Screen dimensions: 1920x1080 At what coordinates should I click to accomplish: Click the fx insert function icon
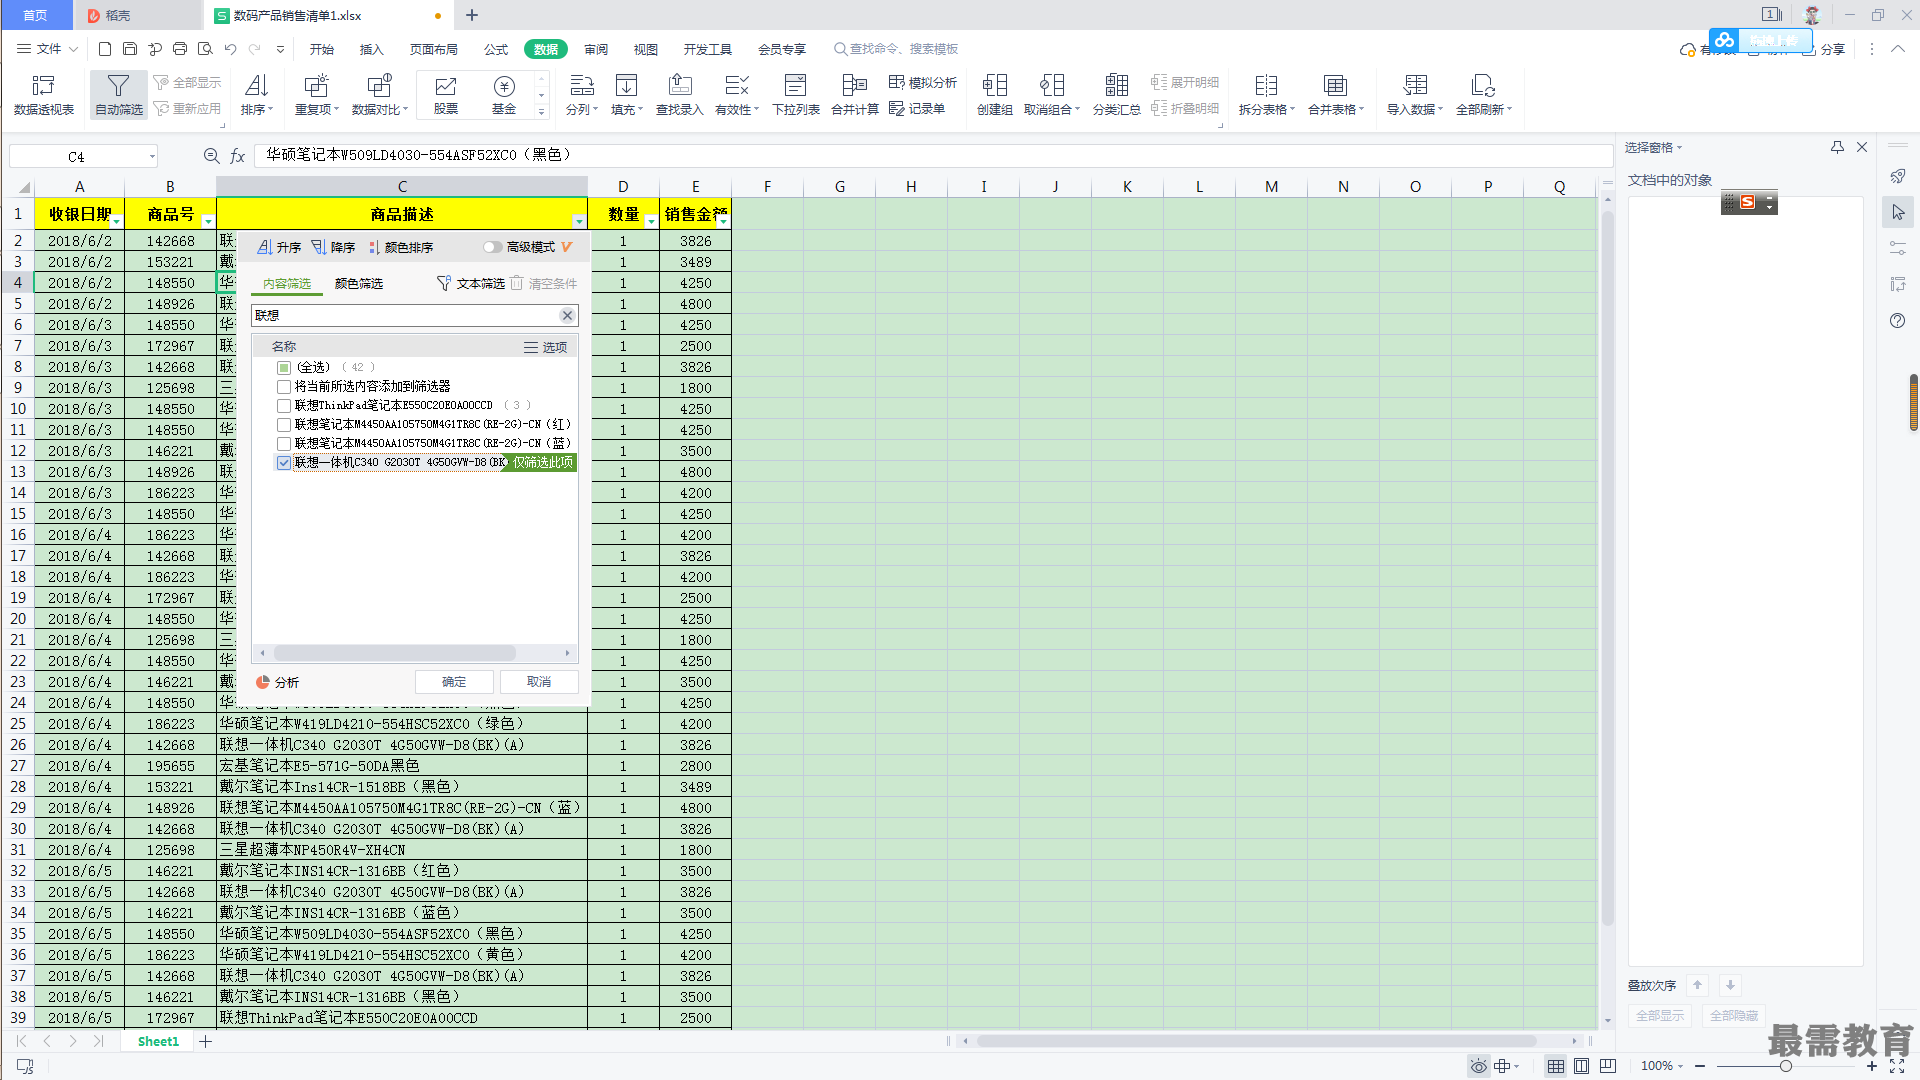tap(238, 156)
